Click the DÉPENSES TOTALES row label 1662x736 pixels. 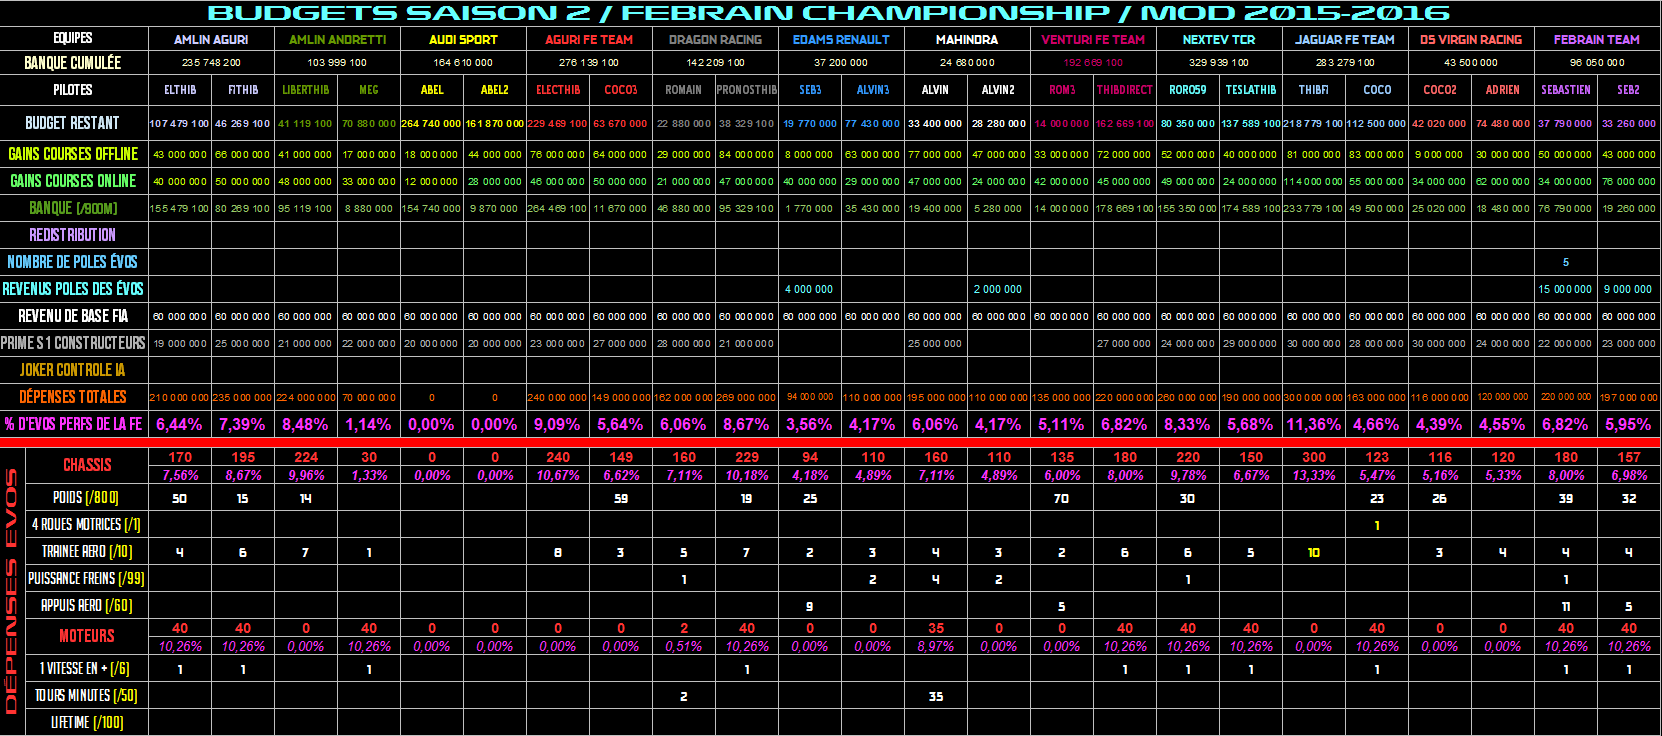coord(72,397)
